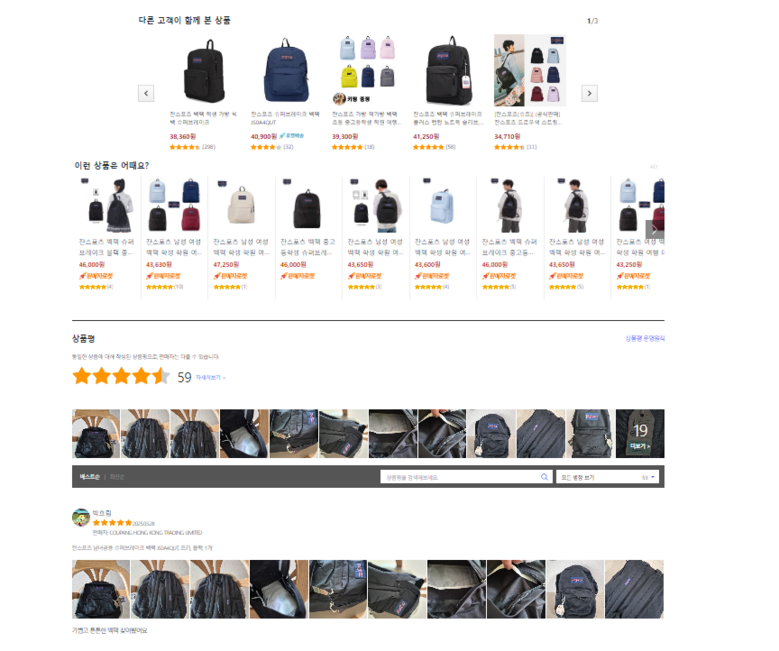Sort reviews by 최신순
The image size is (779, 651).
117,477
